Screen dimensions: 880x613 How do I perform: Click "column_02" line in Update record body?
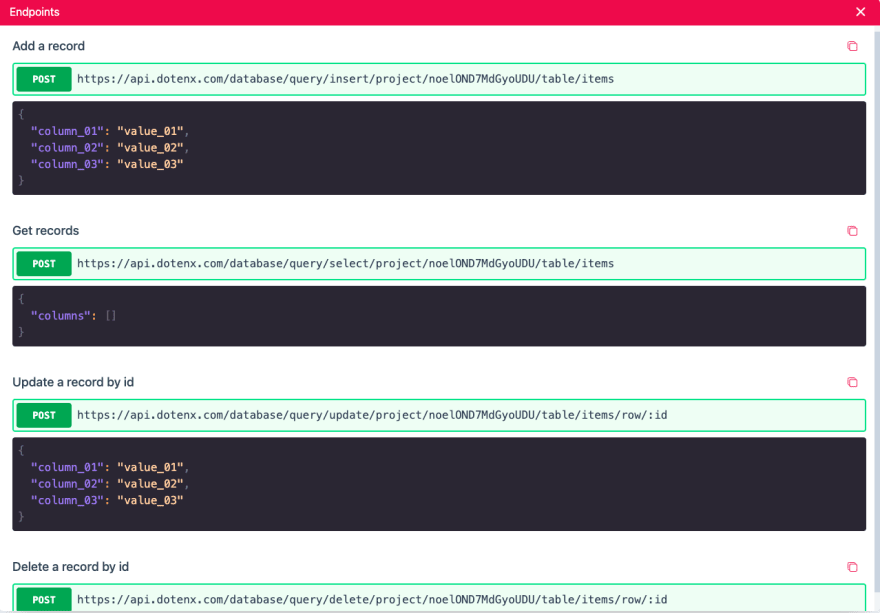[x=109, y=484]
